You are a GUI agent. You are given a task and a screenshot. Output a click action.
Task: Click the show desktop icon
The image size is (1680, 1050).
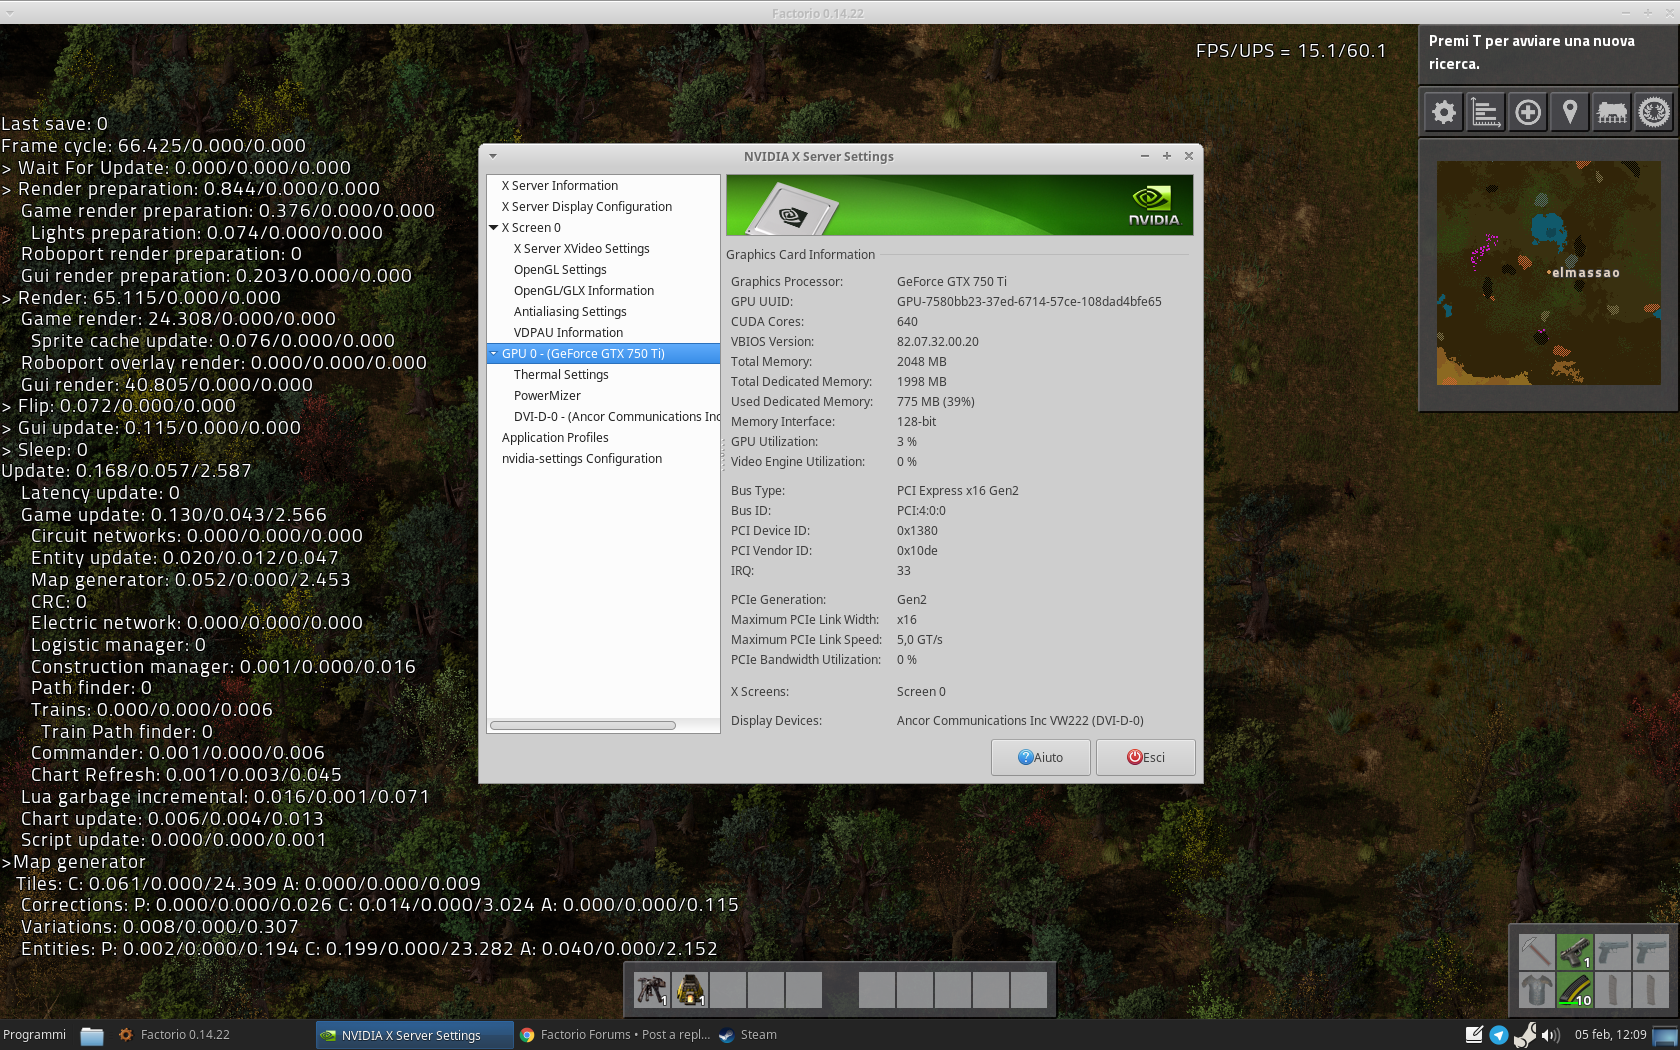(x=1666, y=1035)
